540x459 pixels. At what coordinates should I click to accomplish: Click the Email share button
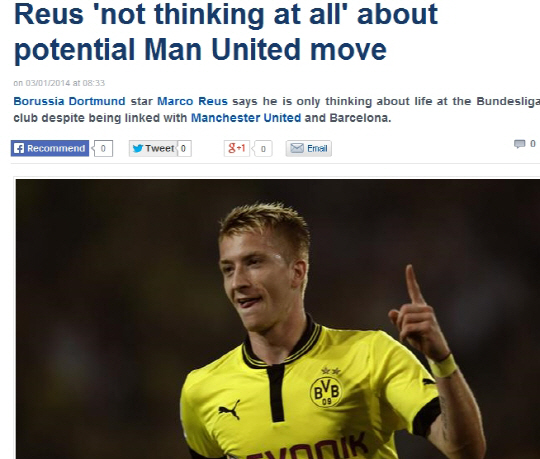309,148
